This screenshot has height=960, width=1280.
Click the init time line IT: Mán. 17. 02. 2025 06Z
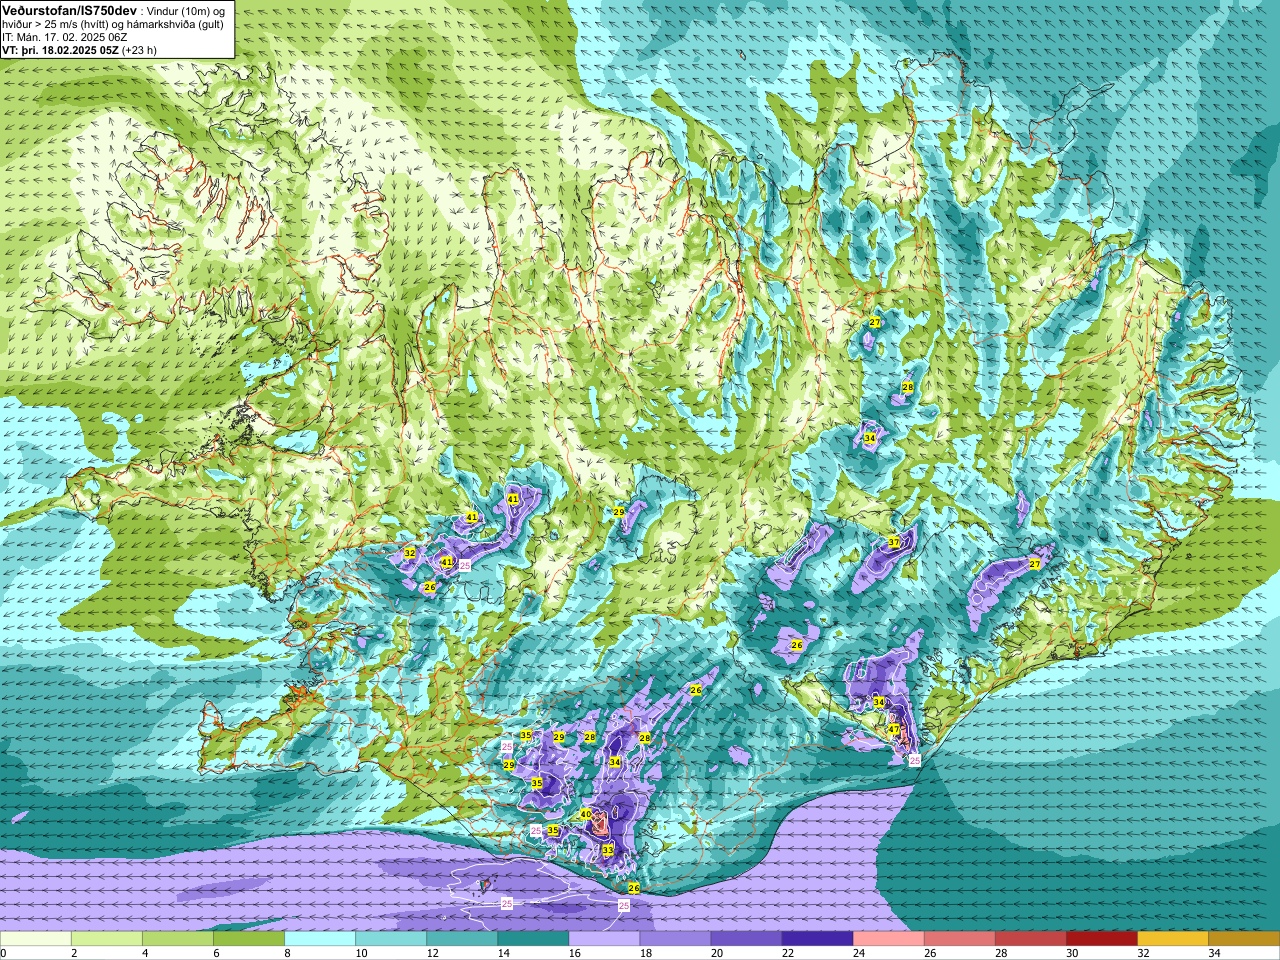pos(64,36)
